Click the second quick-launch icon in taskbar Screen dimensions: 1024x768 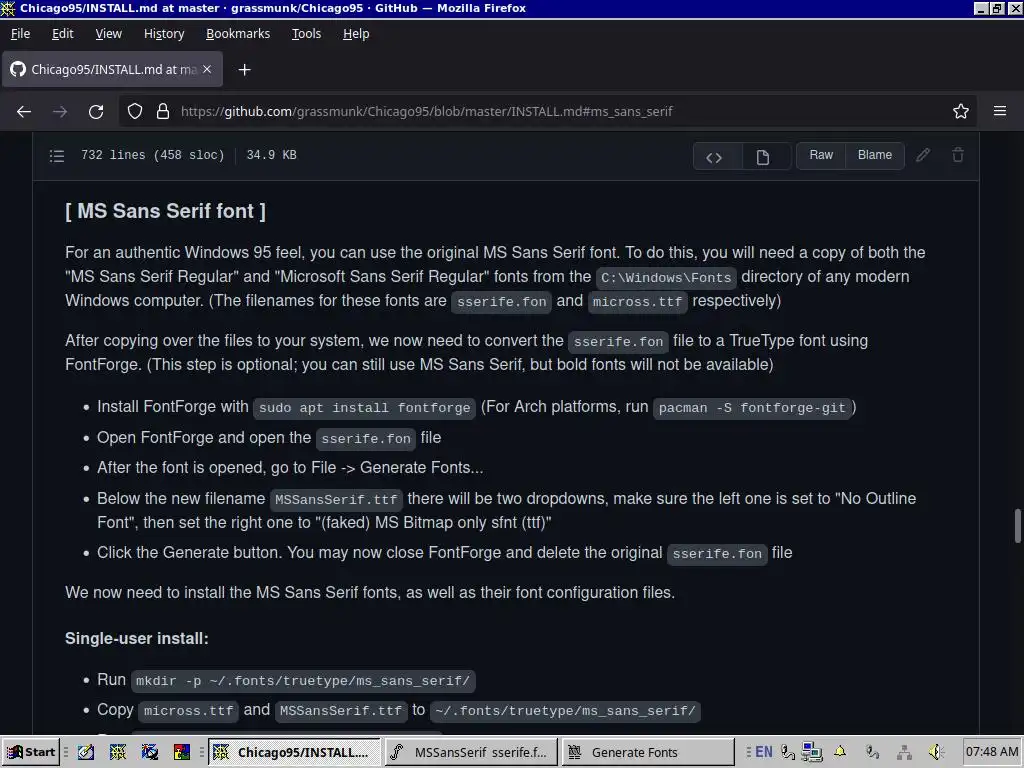[118, 752]
